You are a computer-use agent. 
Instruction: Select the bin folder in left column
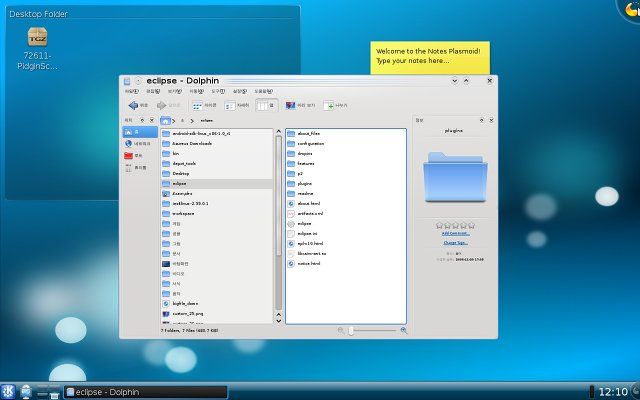click(171, 153)
